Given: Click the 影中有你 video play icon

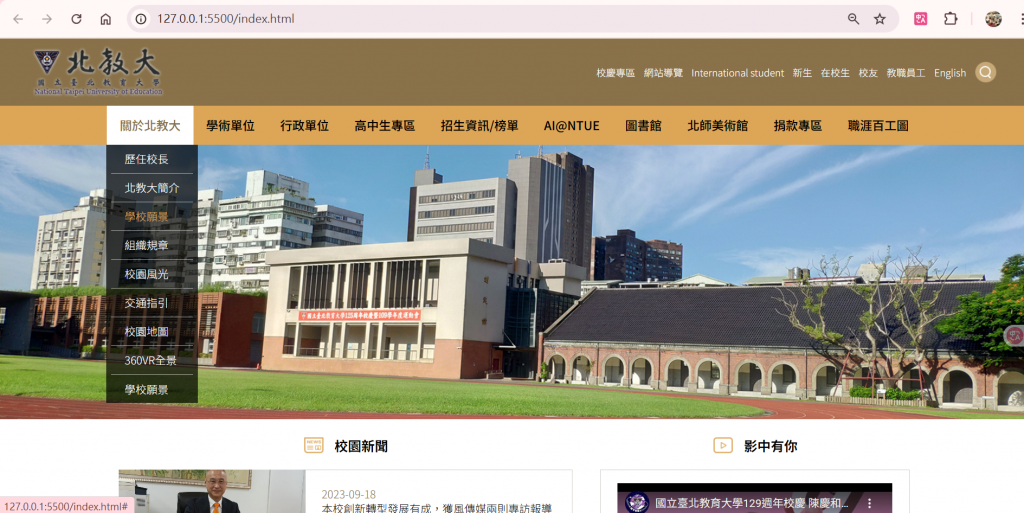Looking at the screenshot, I should pyautogui.click(x=722, y=445).
